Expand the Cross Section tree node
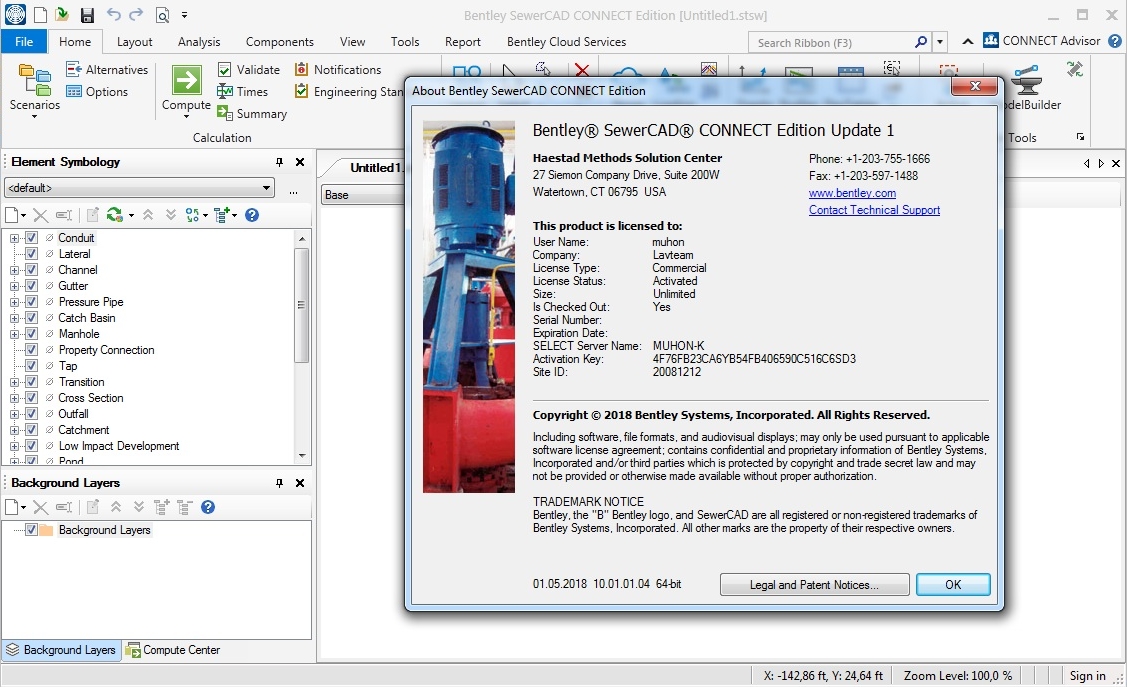The height and width of the screenshot is (687, 1127). pyautogui.click(x=14, y=398)
